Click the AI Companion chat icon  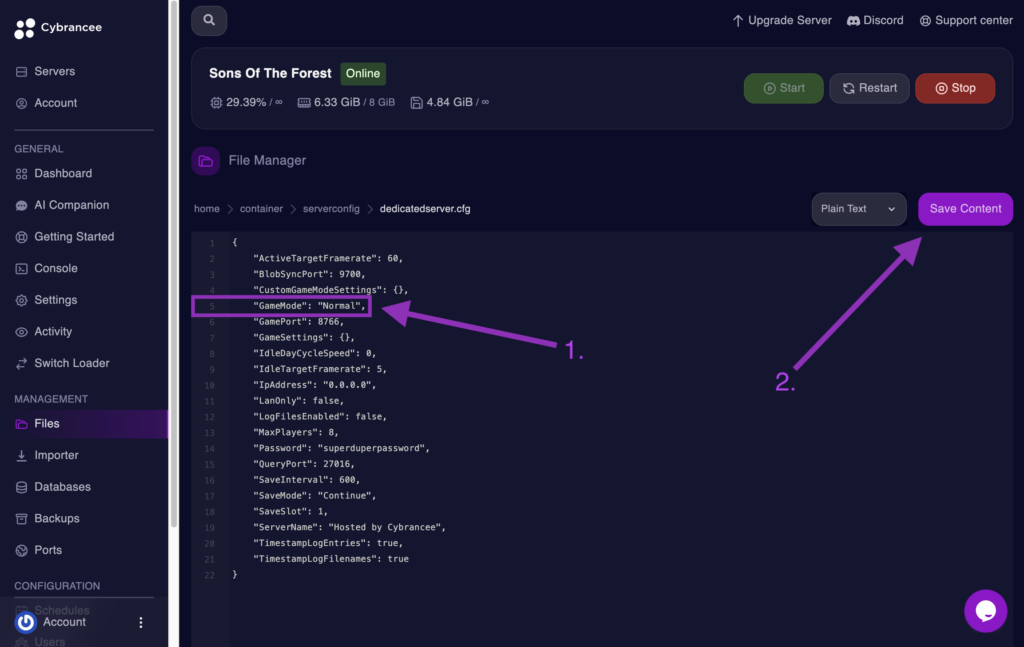(22, 205)
